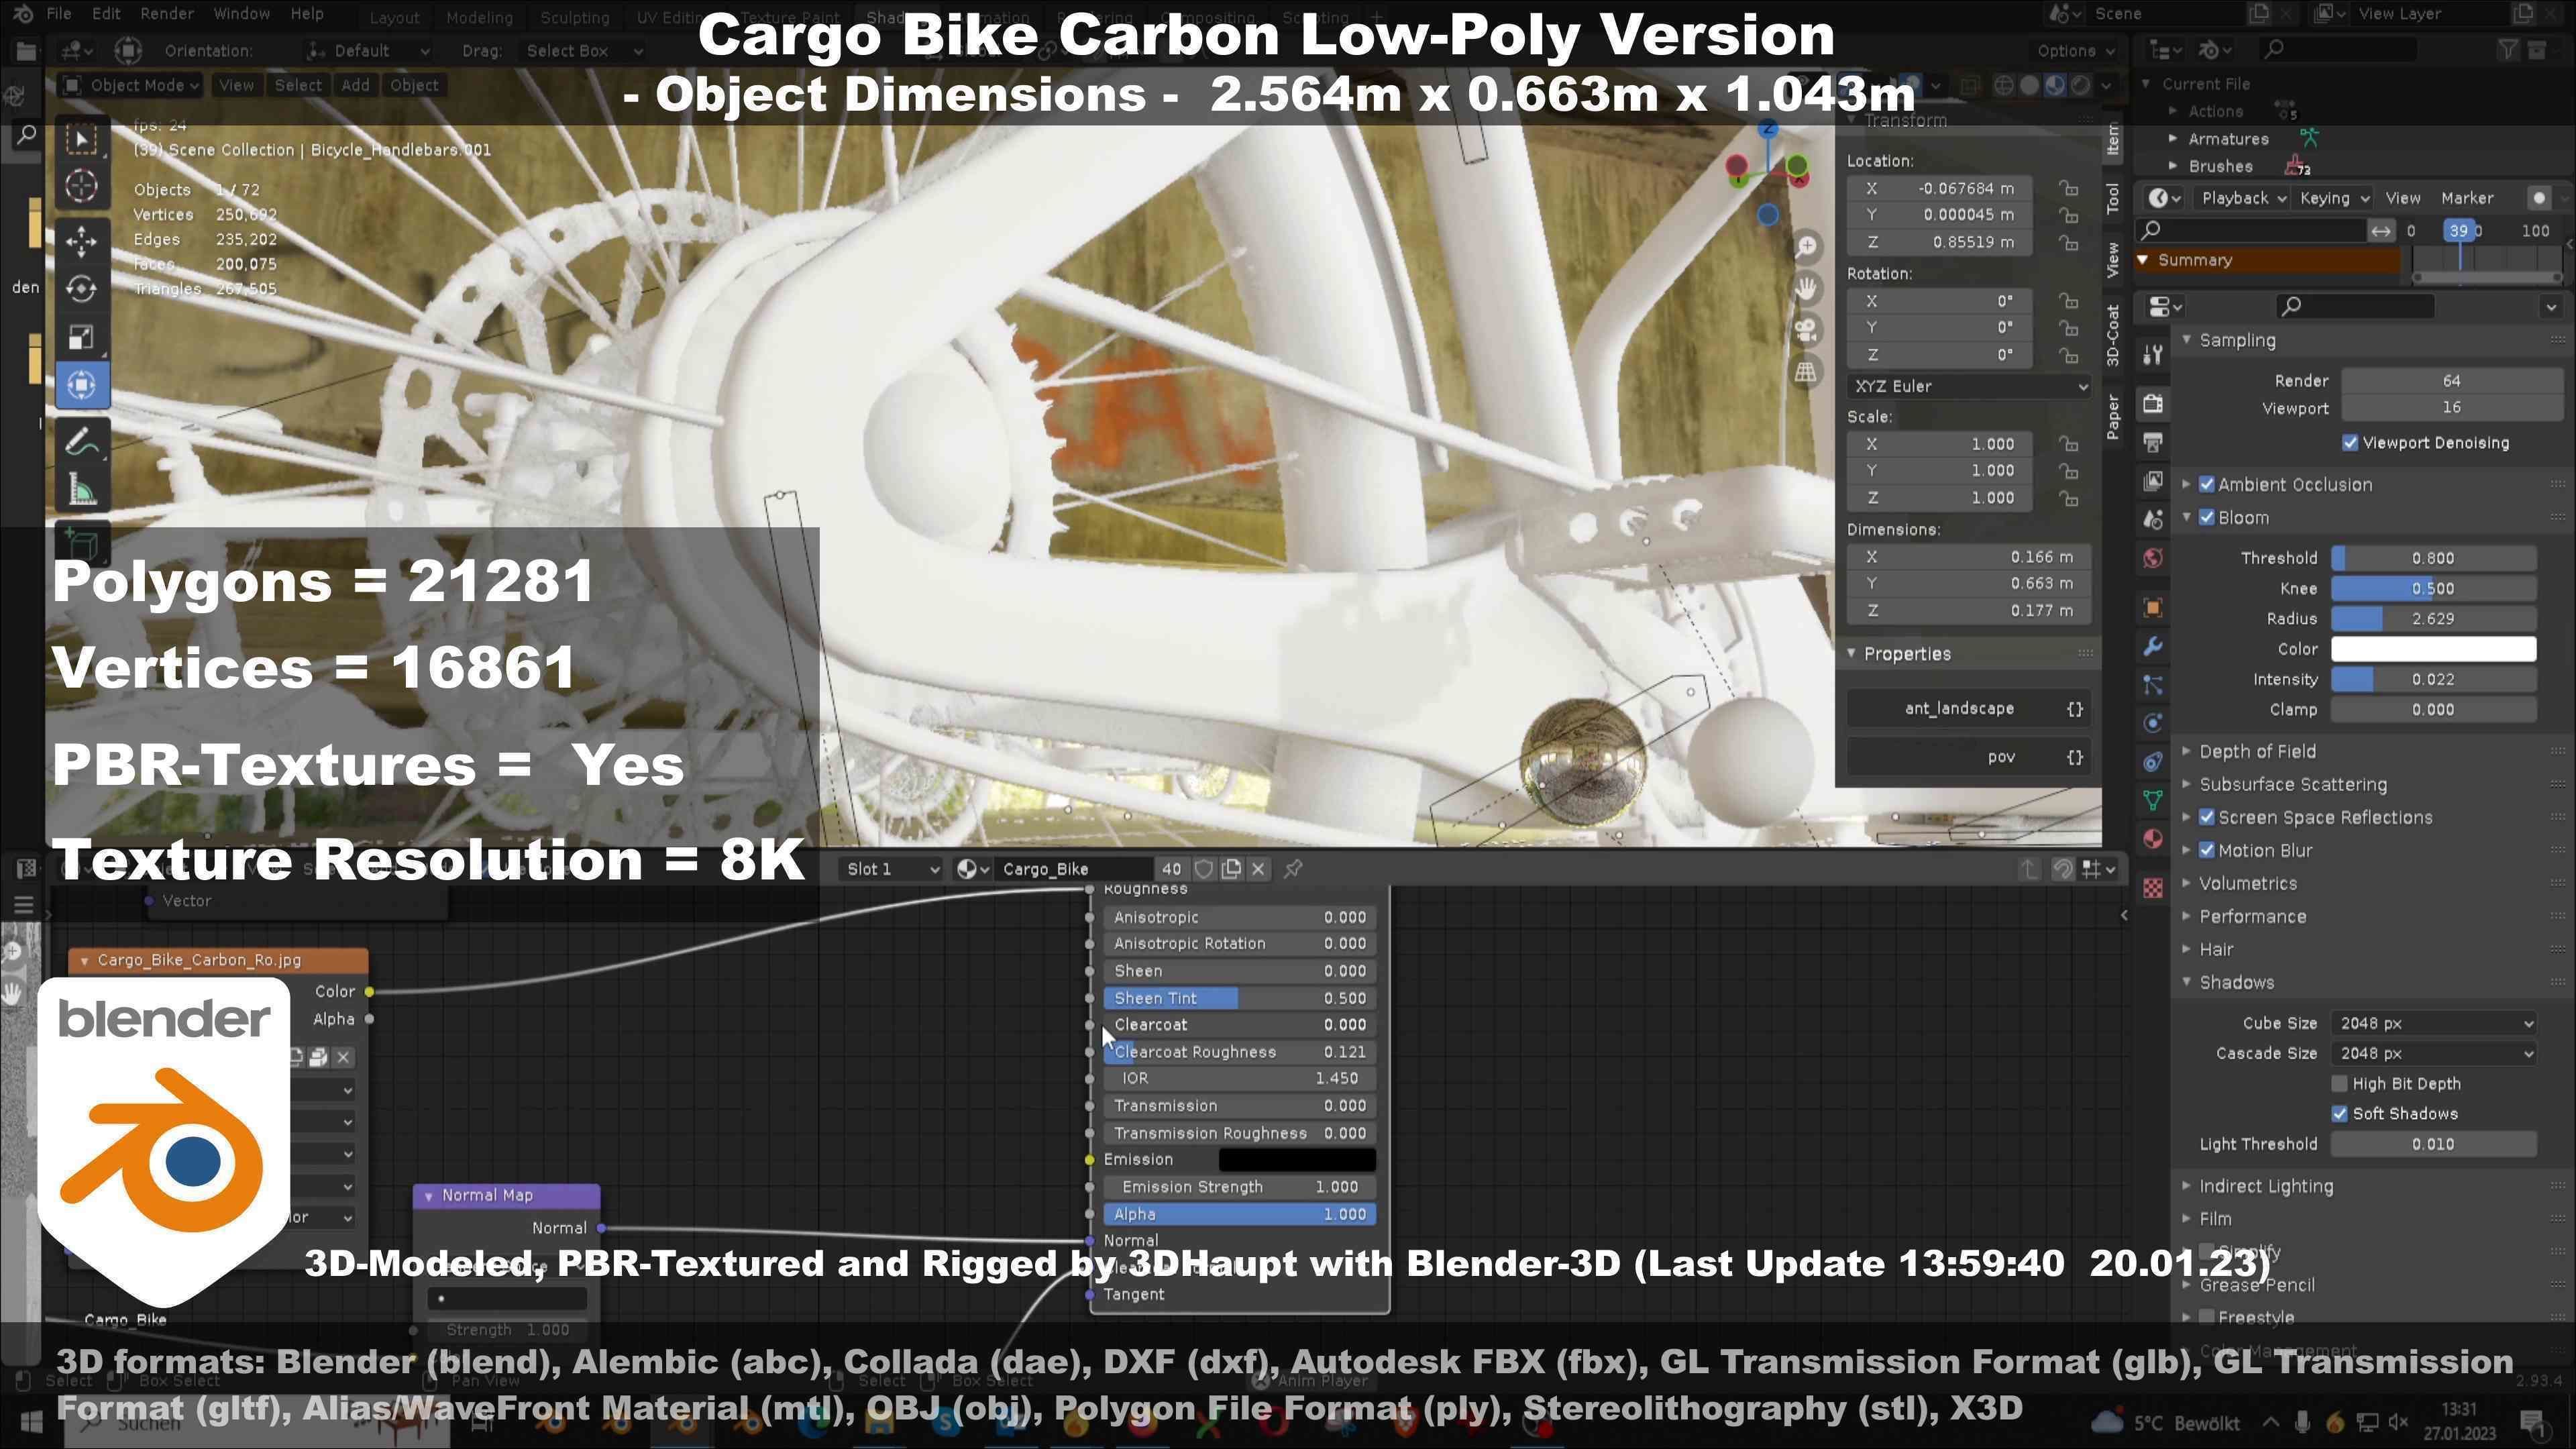The width and height of the screenshot is (2576, 1449).
Task: Click the viewport pan hand icon
Action: (x=1806, y=289)
